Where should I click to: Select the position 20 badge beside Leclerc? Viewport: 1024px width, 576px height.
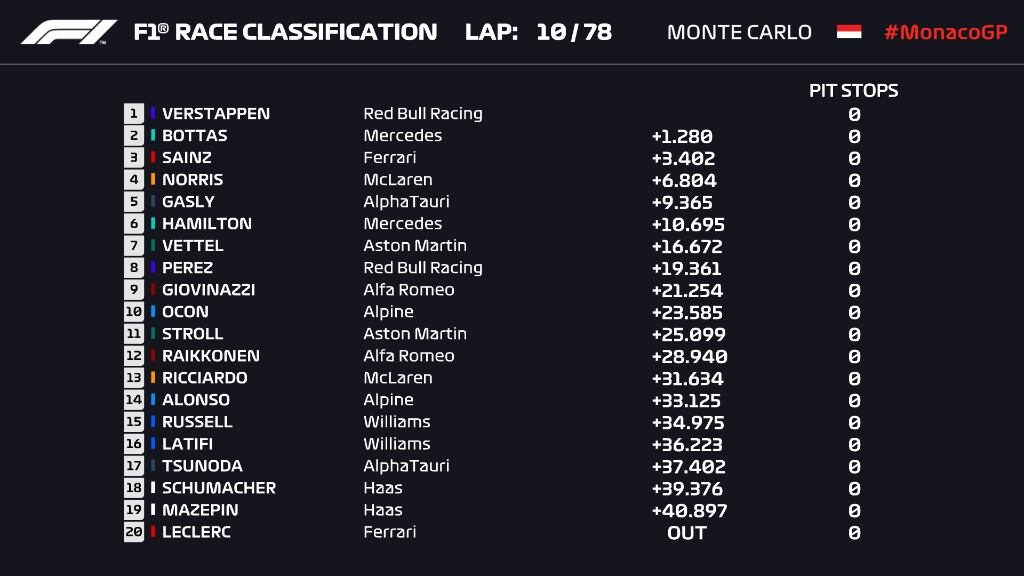[134, 532]
